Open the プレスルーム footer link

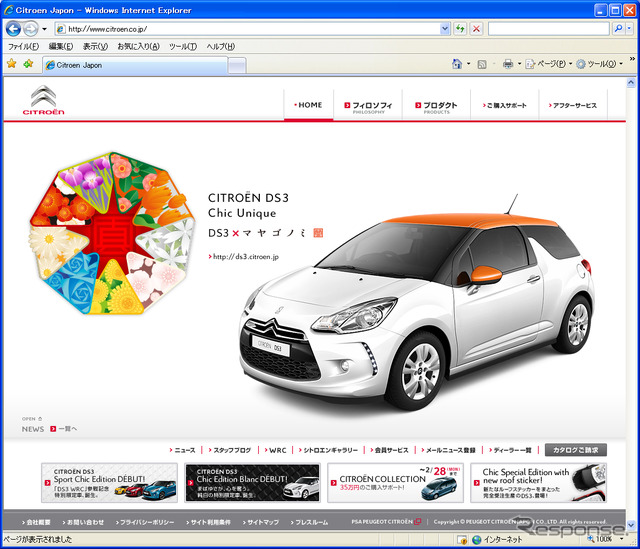click(x=309, y=522)
